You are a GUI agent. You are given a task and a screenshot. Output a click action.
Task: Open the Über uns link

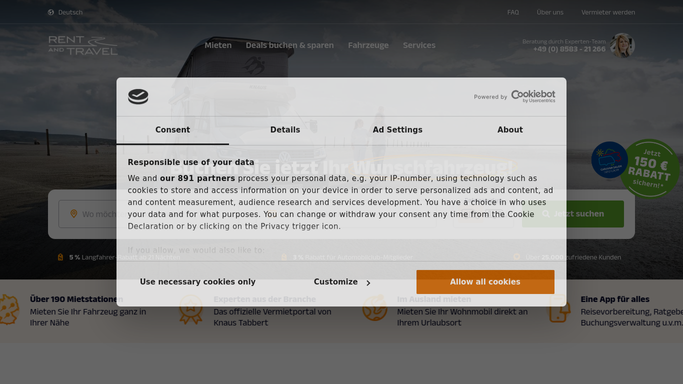click(x=550, y=12)
